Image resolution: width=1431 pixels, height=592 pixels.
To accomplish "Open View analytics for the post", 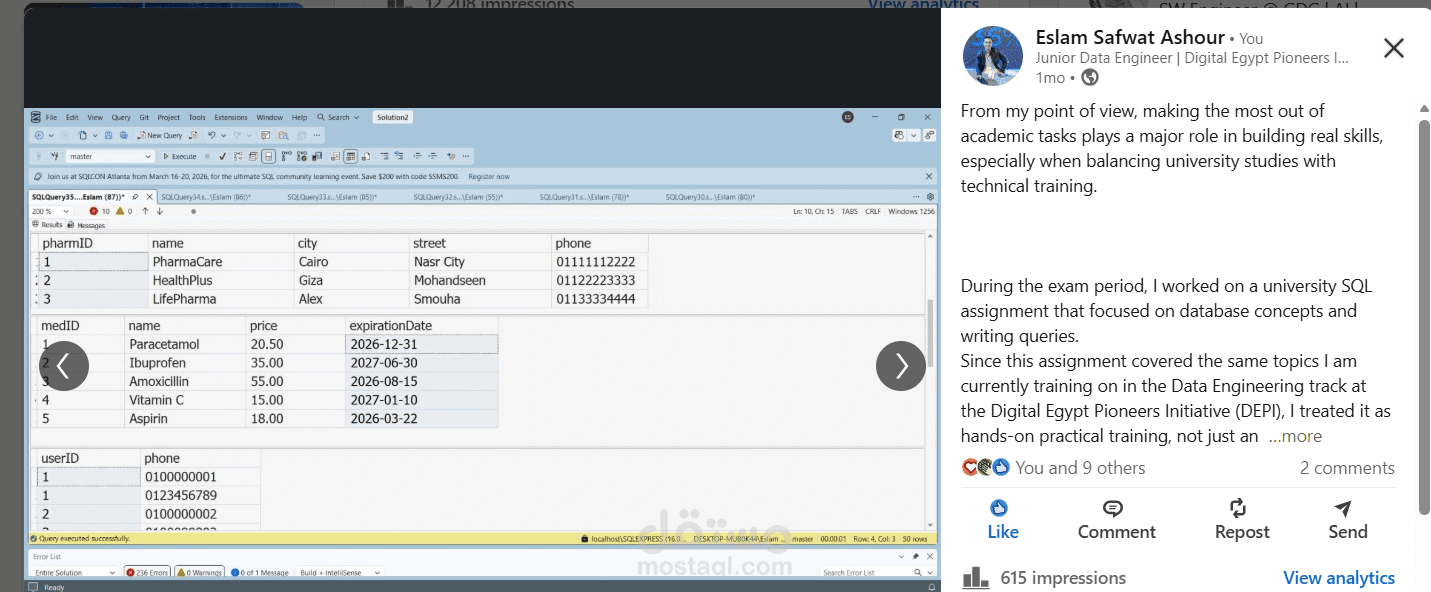I will pos(1338,578).
